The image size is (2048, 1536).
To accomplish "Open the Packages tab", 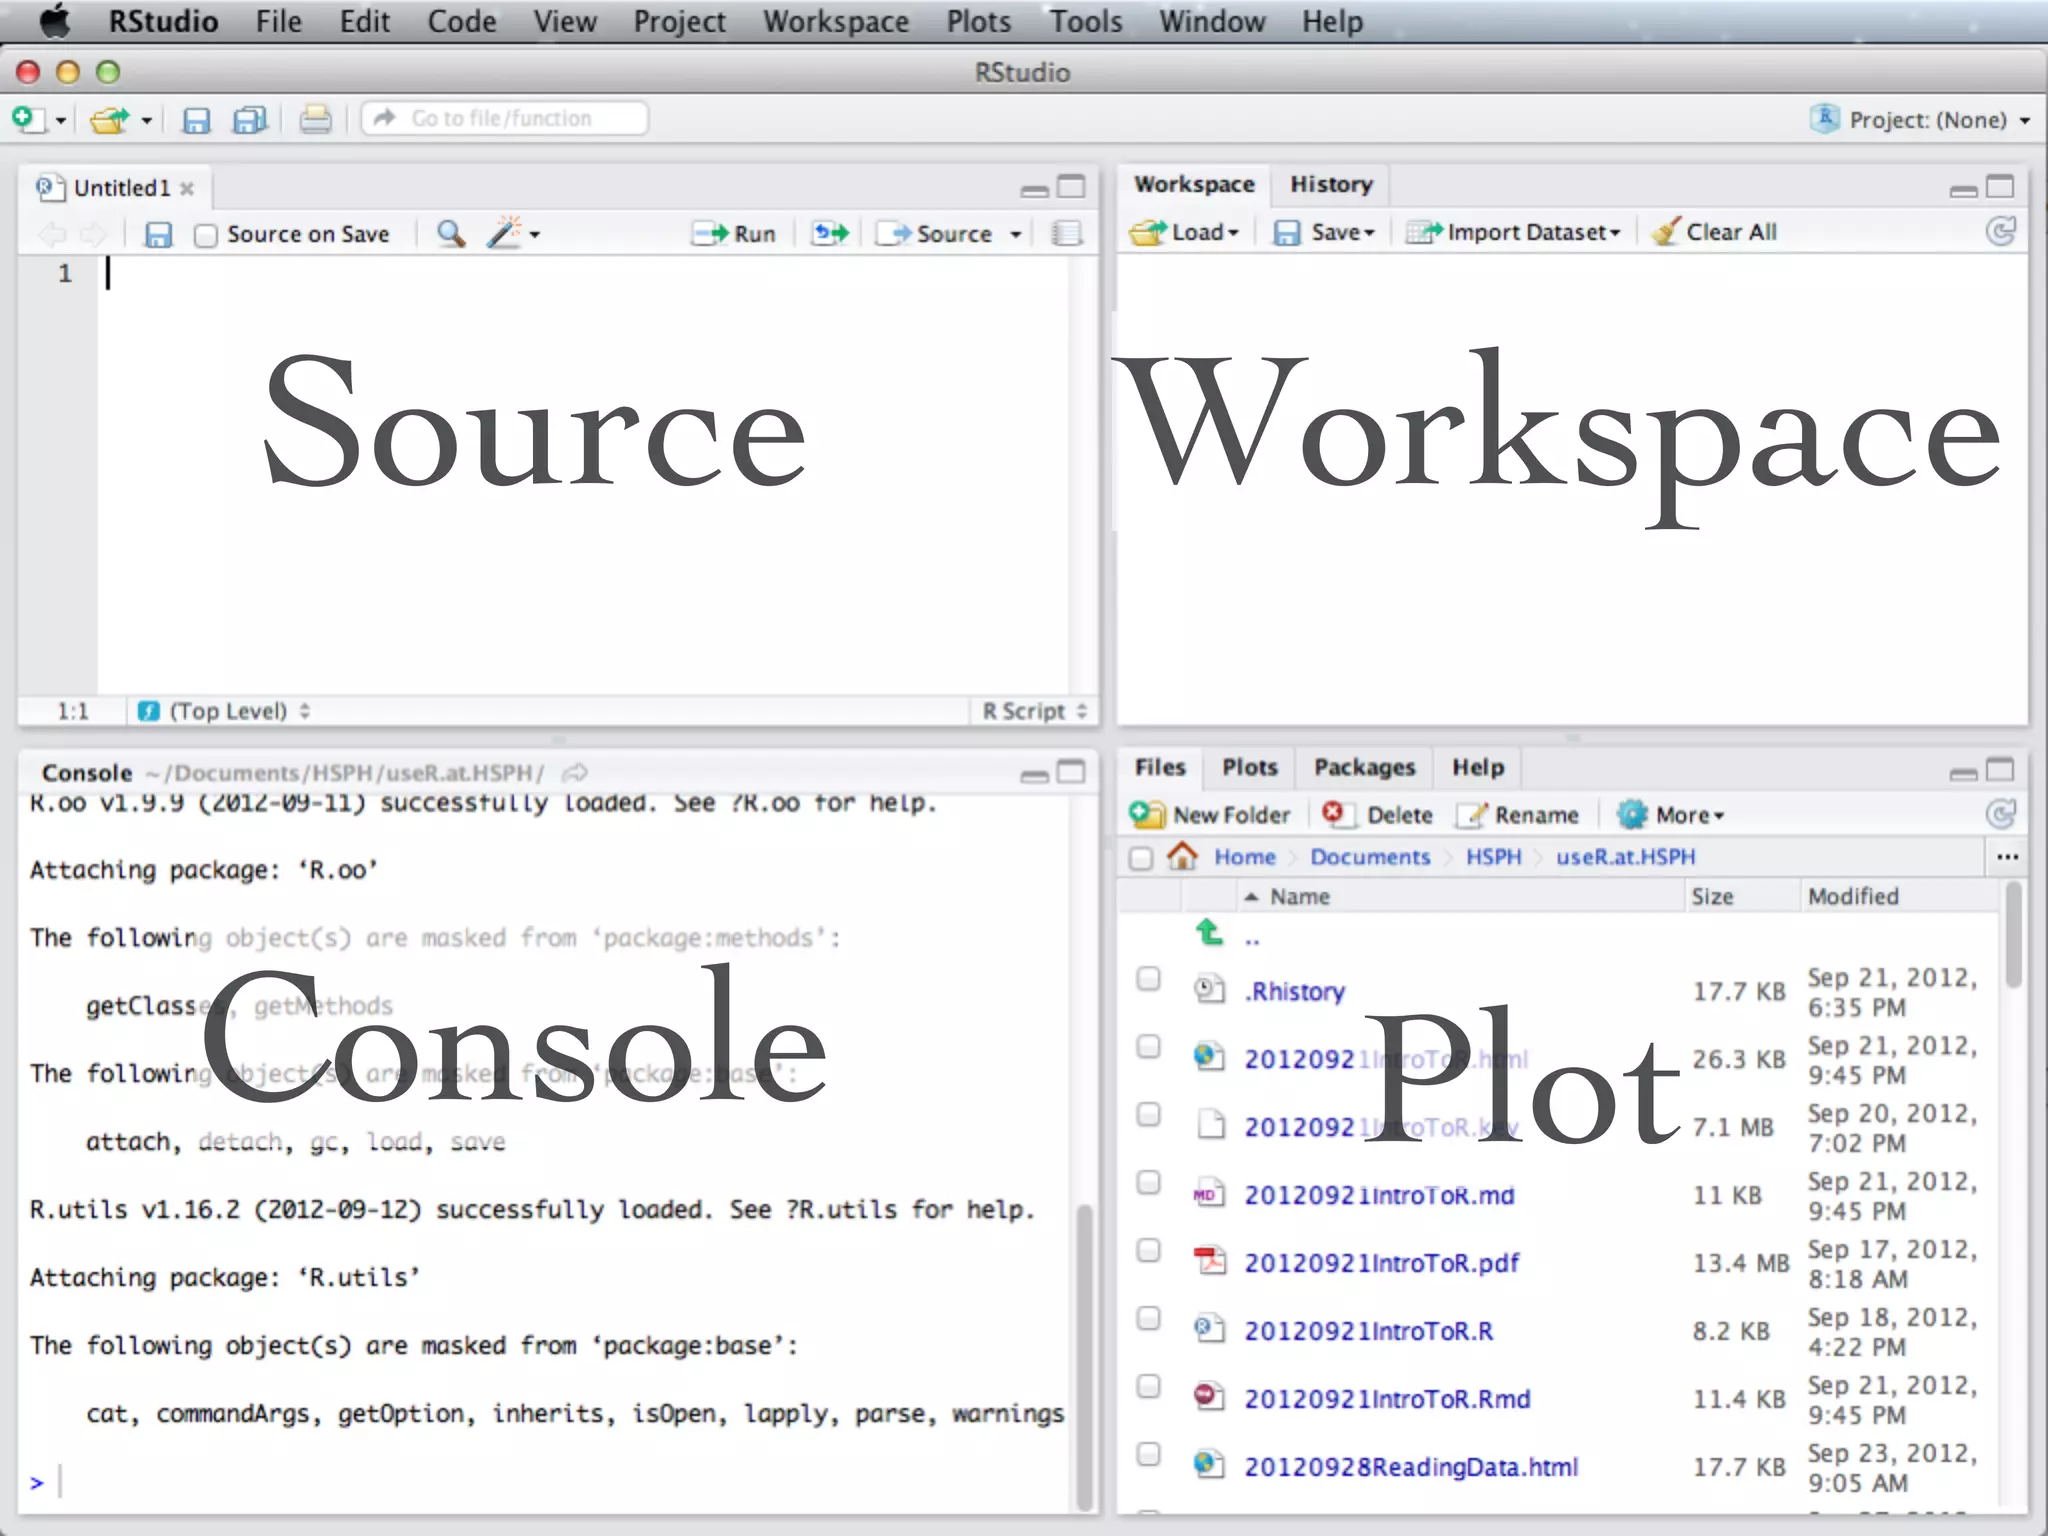I will tap(1364, 767).
